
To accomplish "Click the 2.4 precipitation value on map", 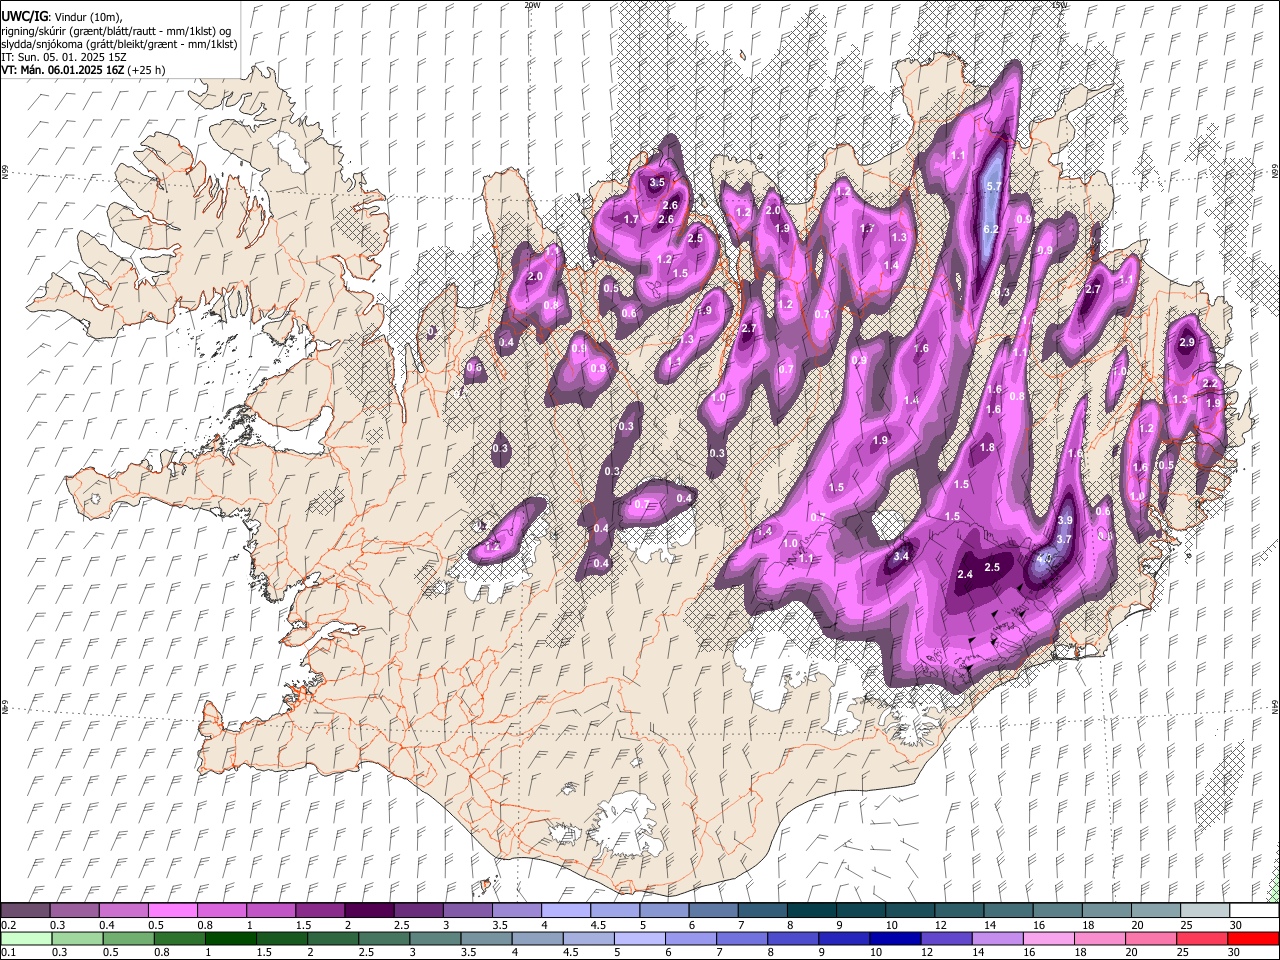I will tap(965, 574).
